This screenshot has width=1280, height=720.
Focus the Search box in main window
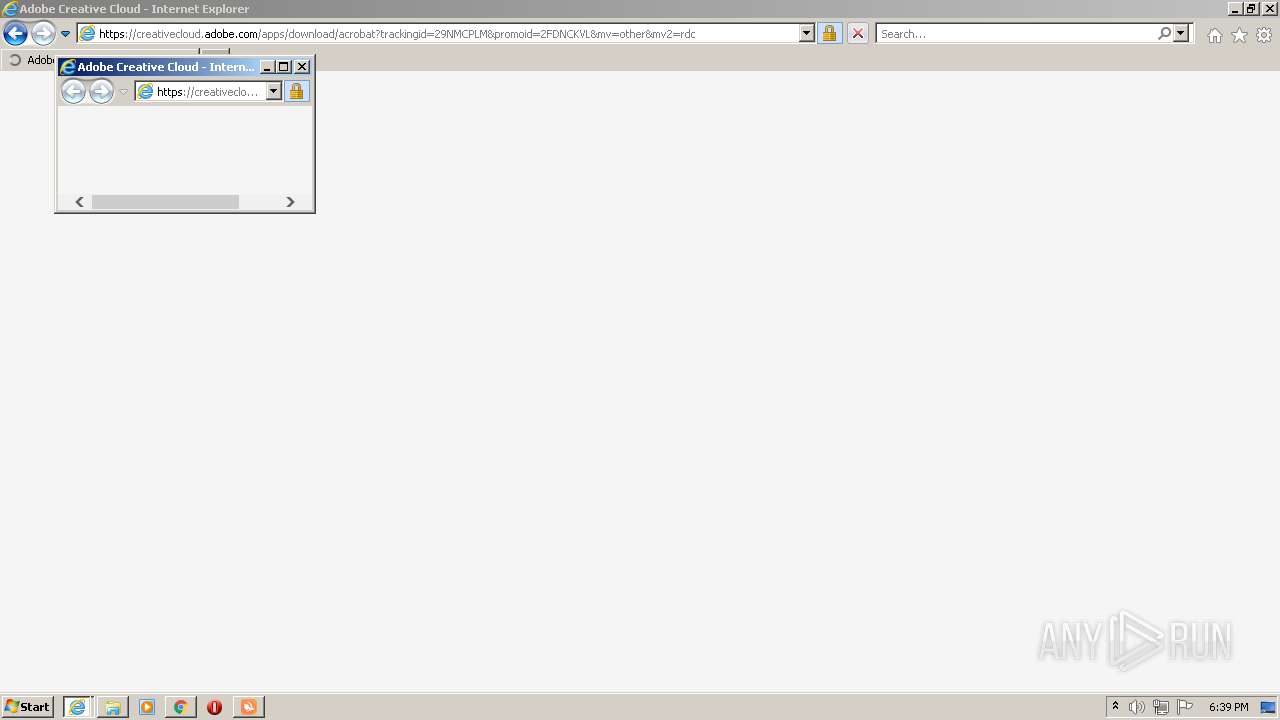point(1016,34)
